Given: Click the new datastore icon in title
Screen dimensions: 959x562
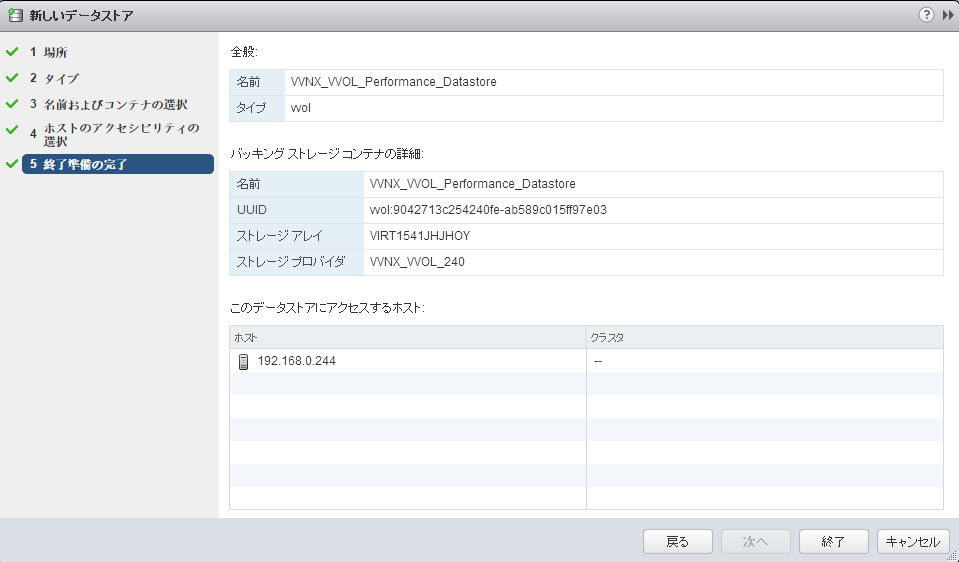Looking at the screenshot, I should tap(15, 15).
